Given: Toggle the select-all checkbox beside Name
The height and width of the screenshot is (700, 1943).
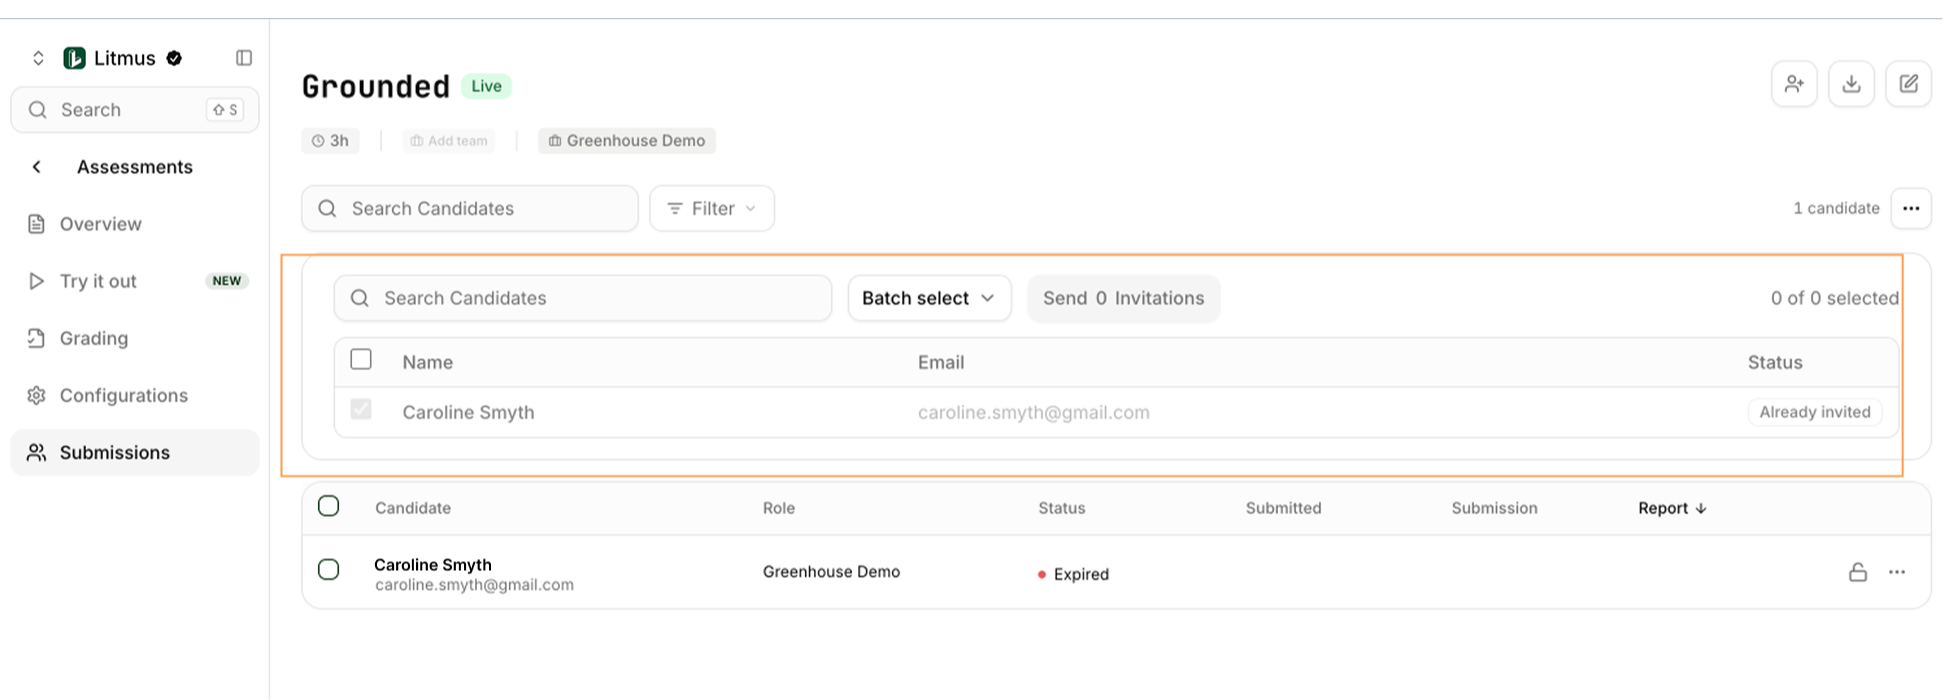Looking at the screenshot, I should 361,359.
